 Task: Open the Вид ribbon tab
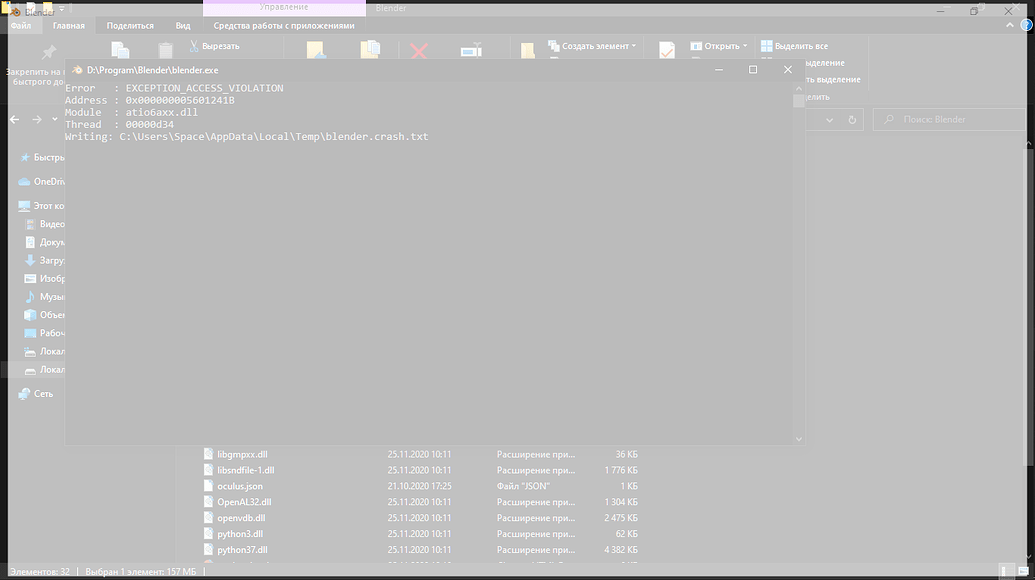[183, 26]
